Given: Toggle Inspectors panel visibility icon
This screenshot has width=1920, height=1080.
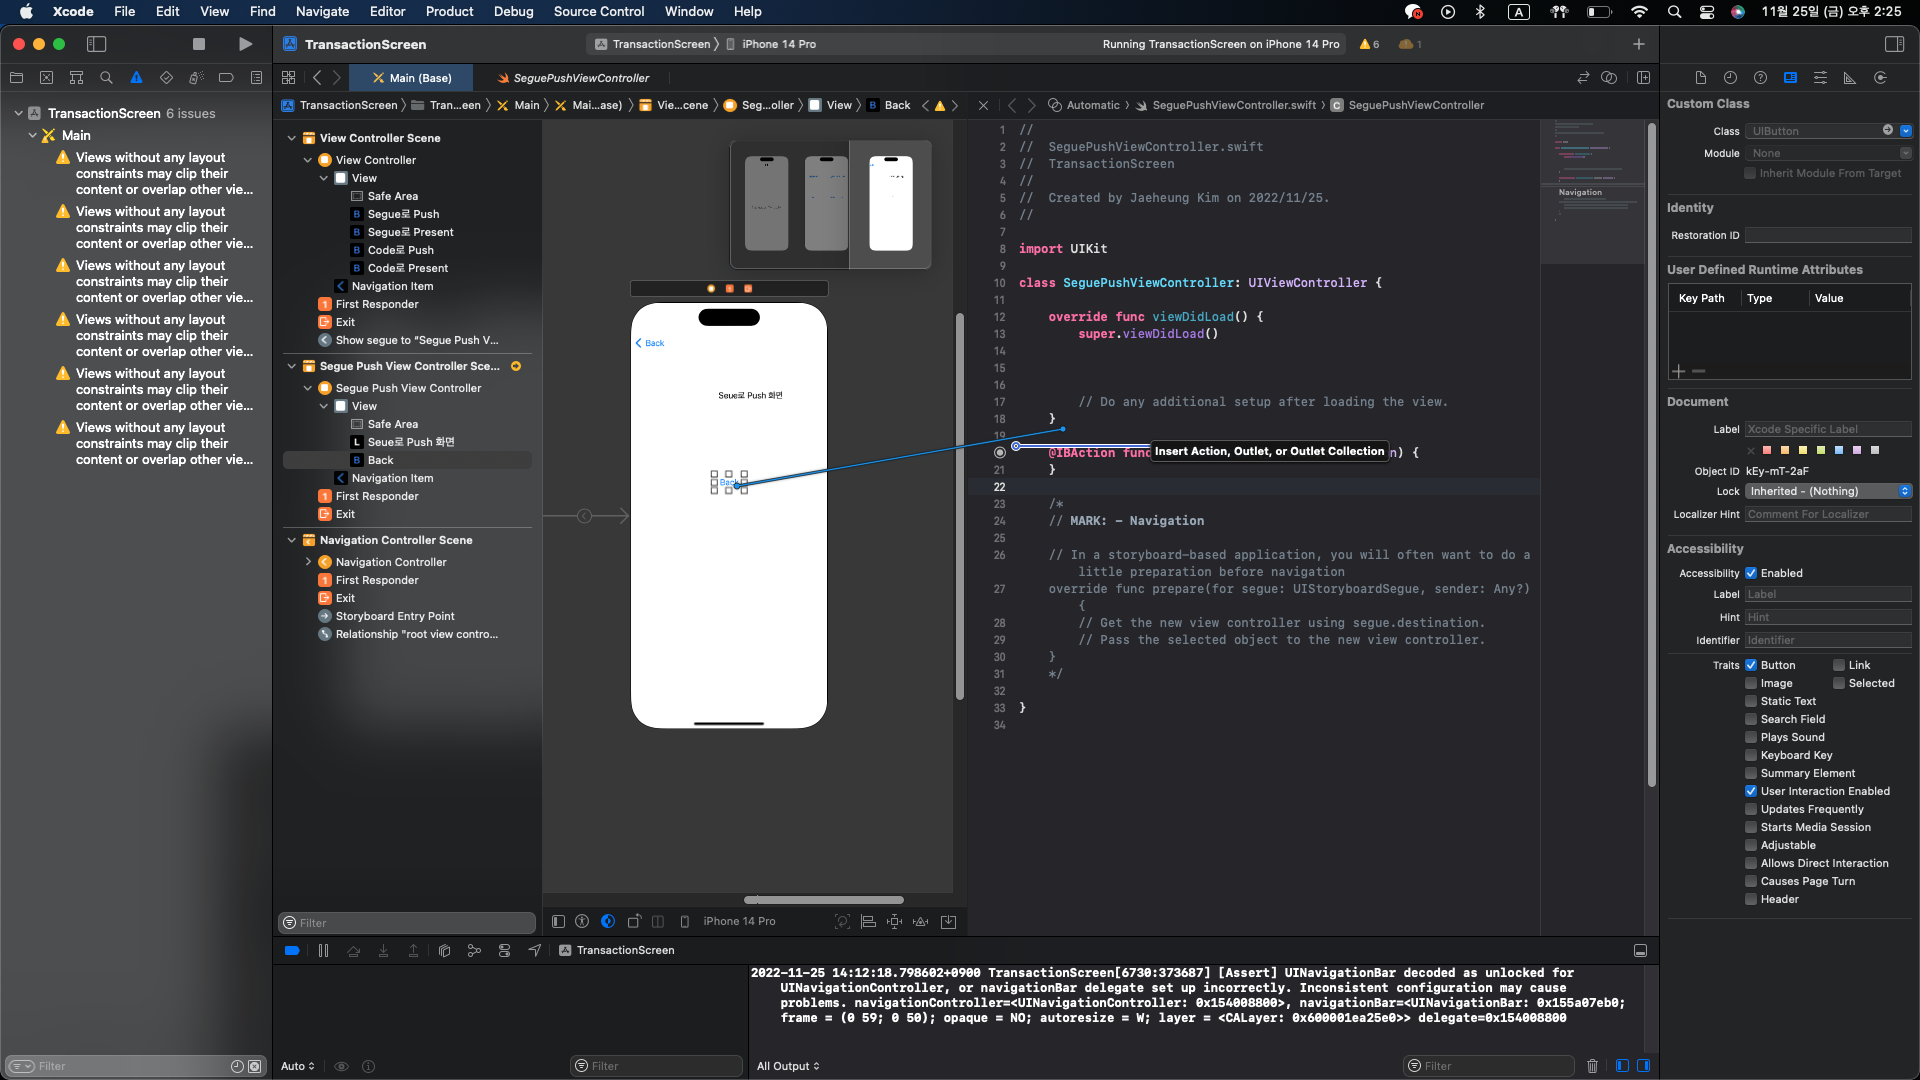Looking at the screenshot, I should 1894,44.
